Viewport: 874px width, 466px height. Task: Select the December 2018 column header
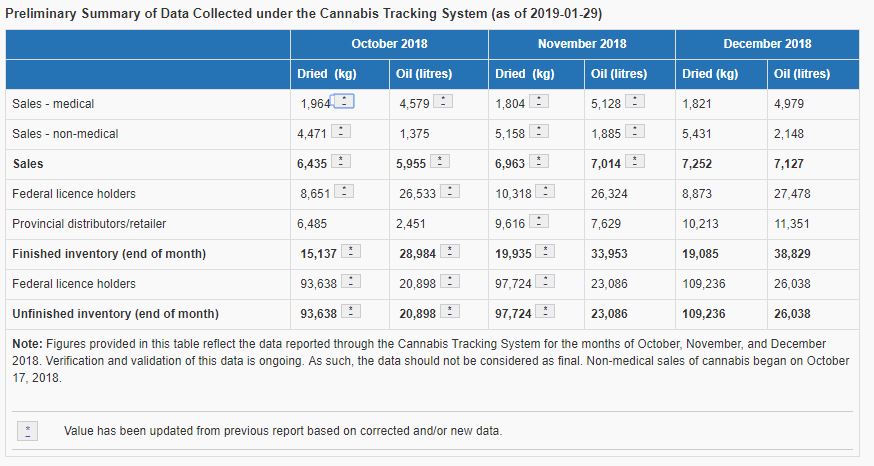[x=767, y=44]
